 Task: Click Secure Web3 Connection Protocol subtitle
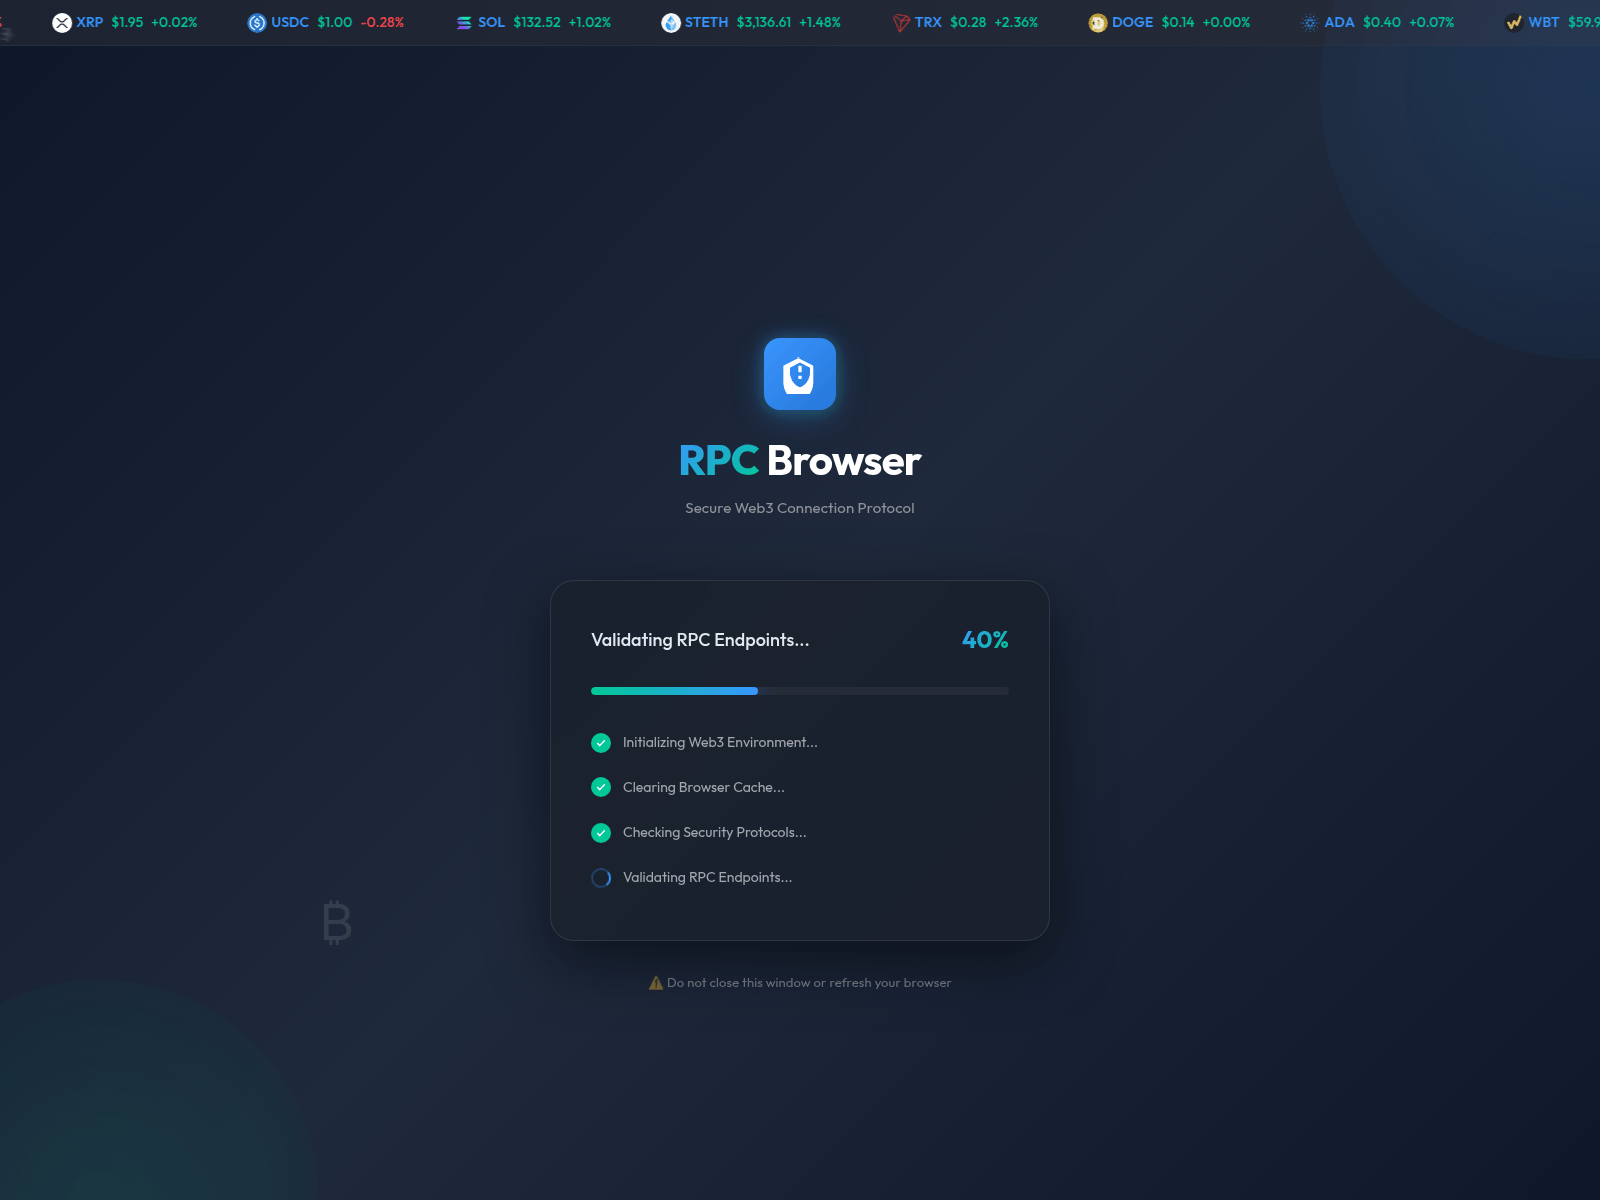800,508
